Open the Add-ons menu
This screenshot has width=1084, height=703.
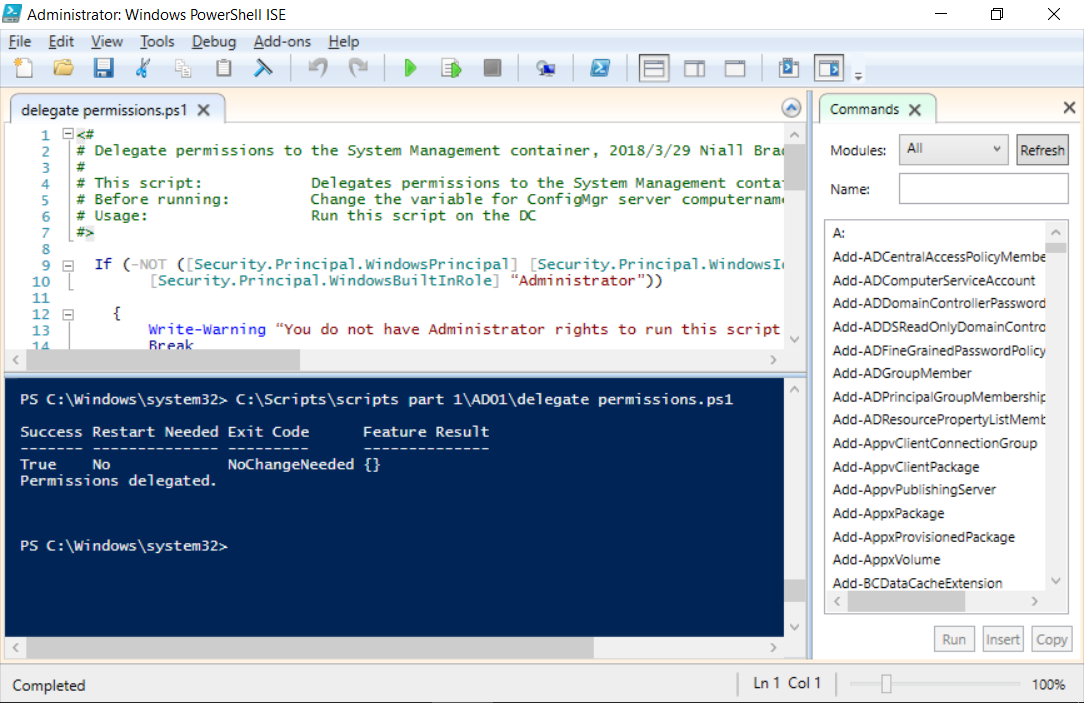[x=282, y=41]
